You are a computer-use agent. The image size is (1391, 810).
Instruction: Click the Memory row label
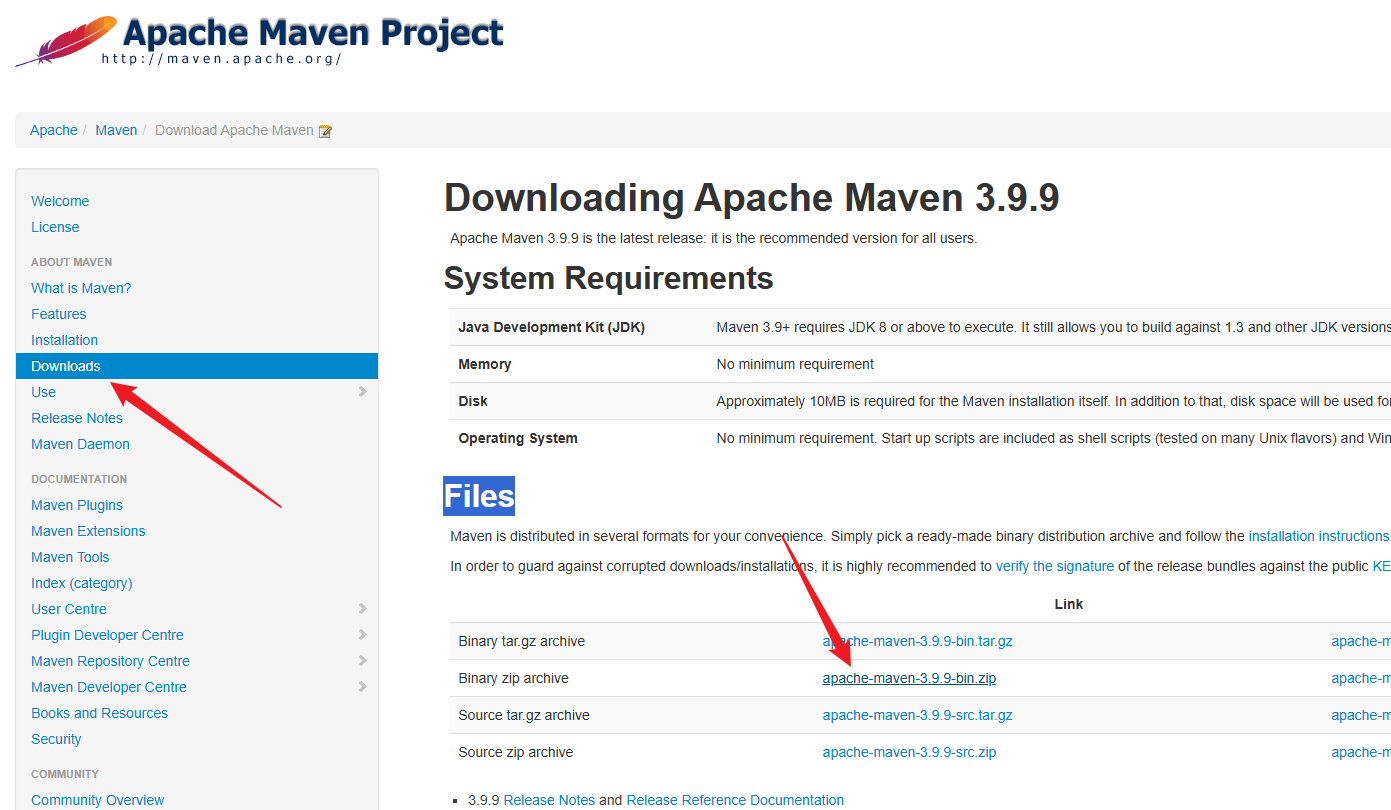pyautogui.click(x=485, y=364)
